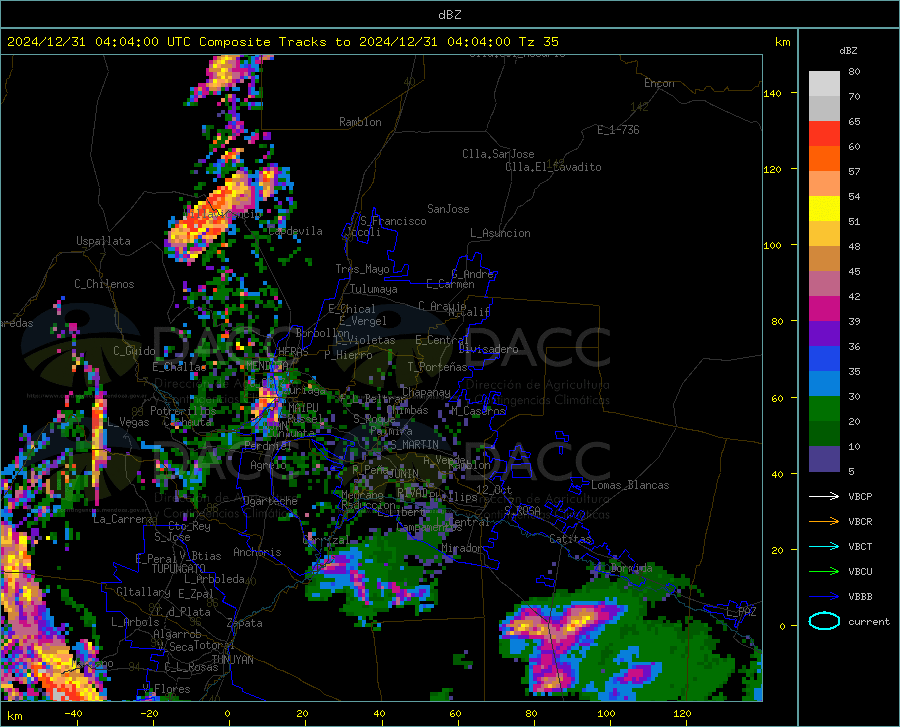
Task: Click the VBCR legend label
Action: tap(860, 522)
